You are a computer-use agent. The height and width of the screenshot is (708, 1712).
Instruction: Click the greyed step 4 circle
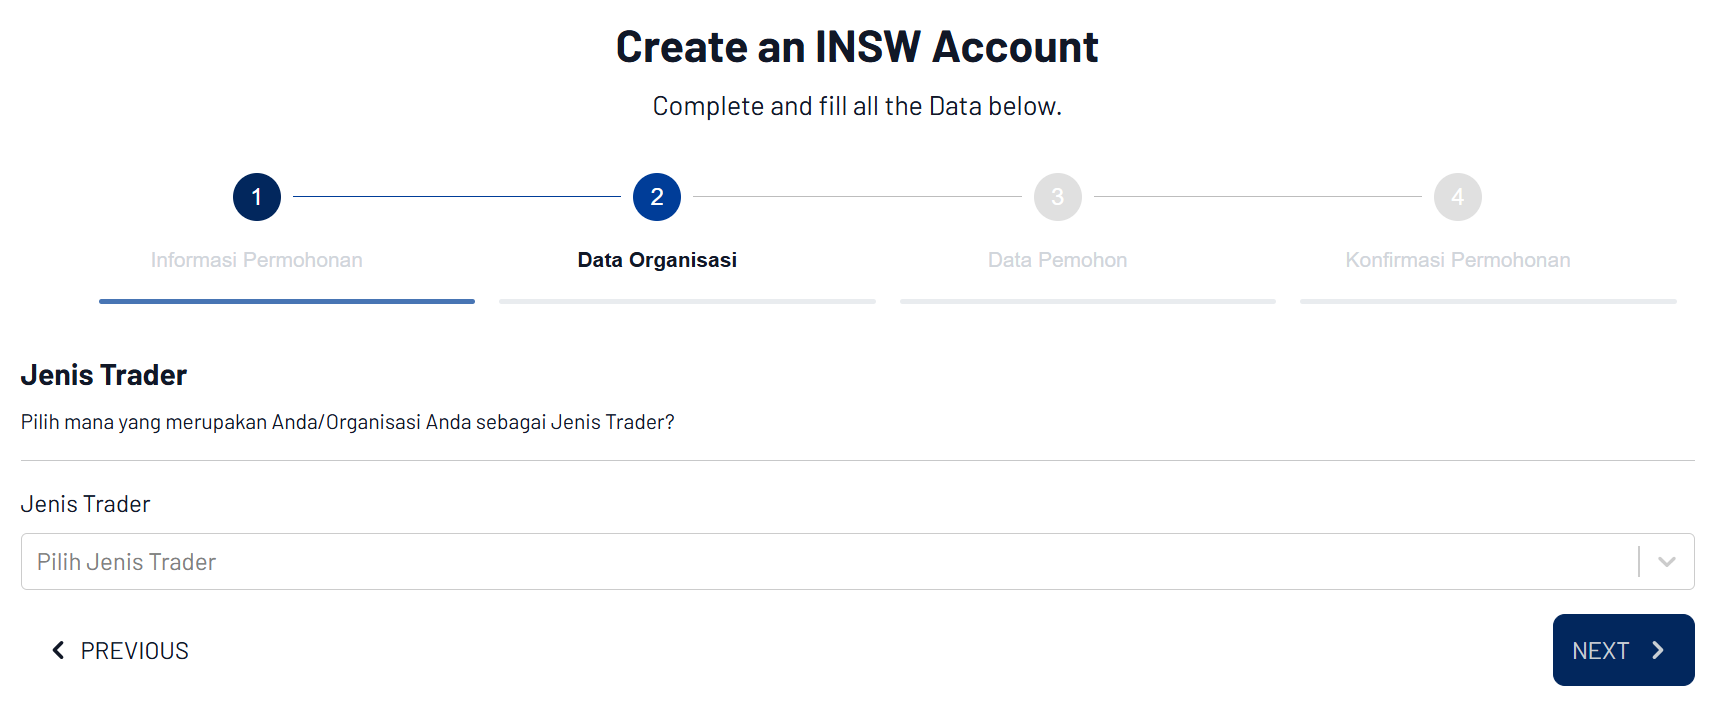click(x=1457, y=197)
